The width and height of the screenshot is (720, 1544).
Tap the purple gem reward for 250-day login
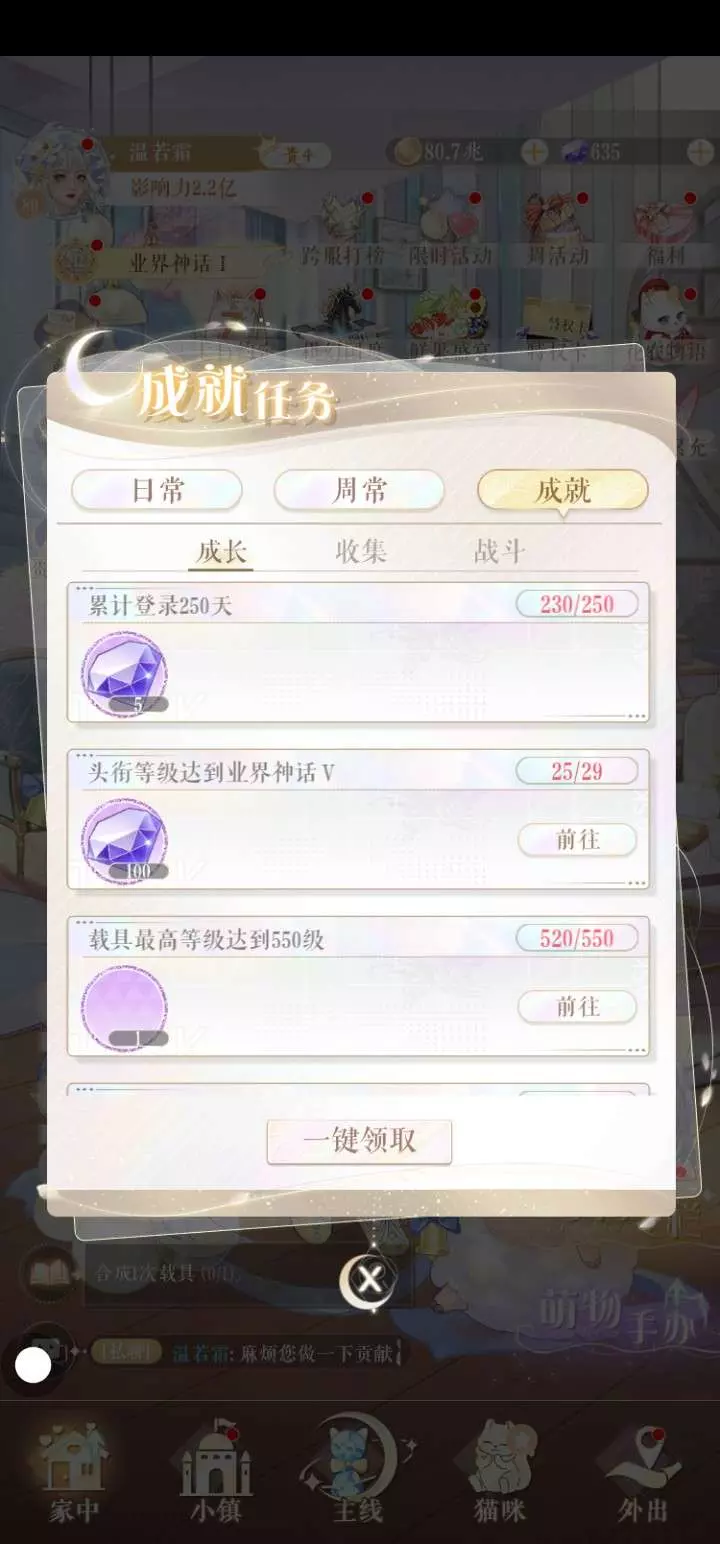pos(123,674)
